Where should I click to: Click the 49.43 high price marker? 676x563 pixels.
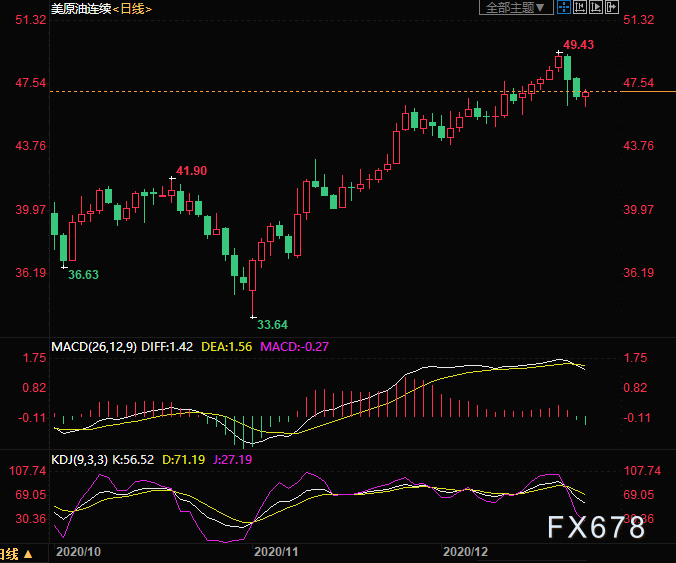coord(578,45)
